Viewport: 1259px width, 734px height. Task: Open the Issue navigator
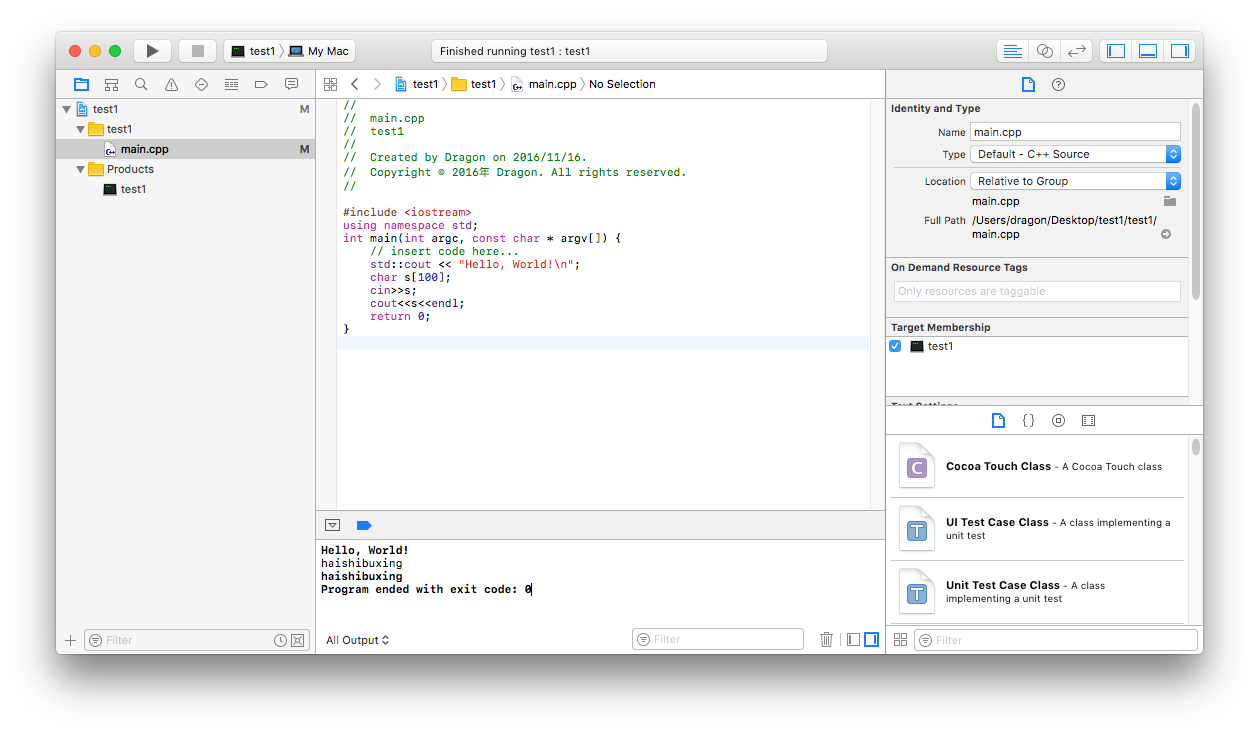pos(171,84)
